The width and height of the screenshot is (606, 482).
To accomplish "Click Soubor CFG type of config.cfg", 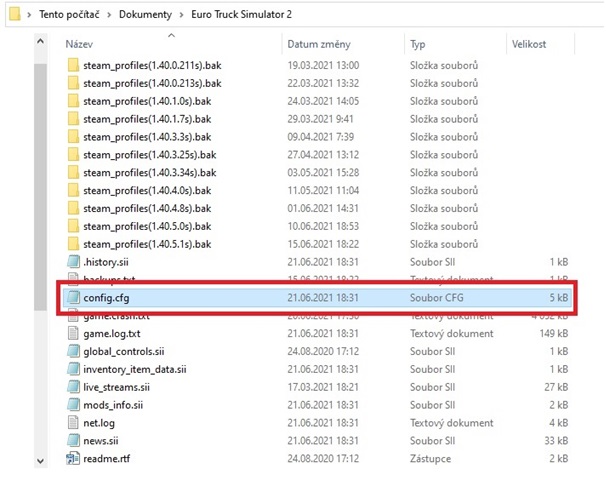I will [x=437, y=298].
